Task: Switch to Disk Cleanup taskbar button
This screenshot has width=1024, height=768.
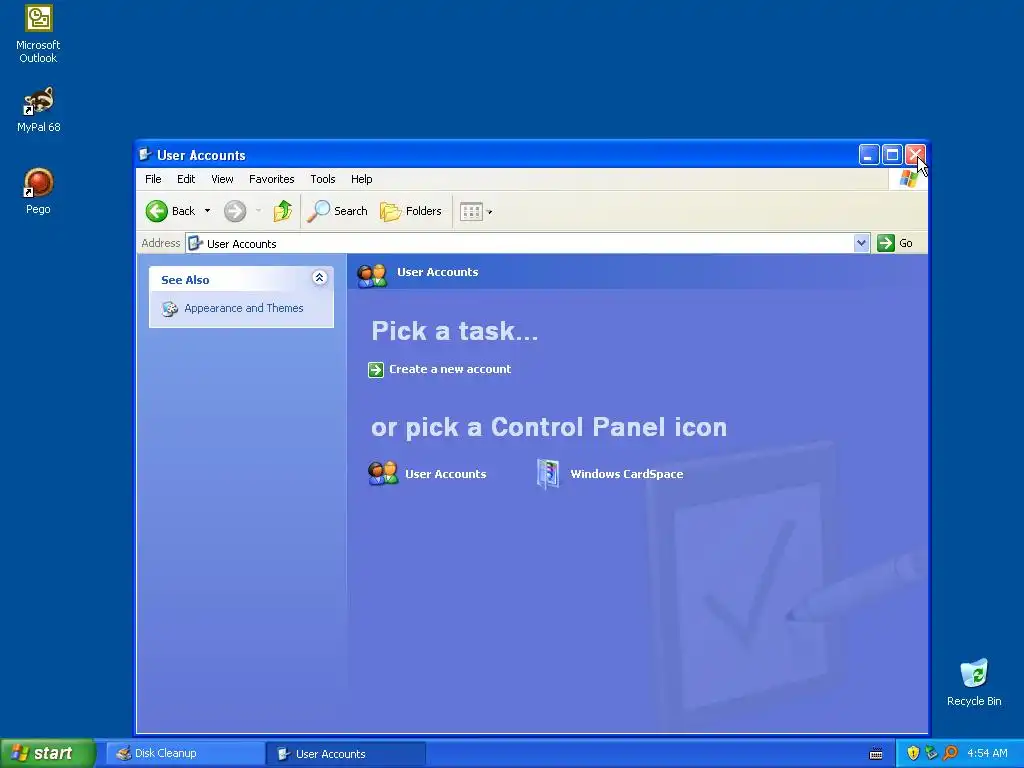Action: coord(184,753)
